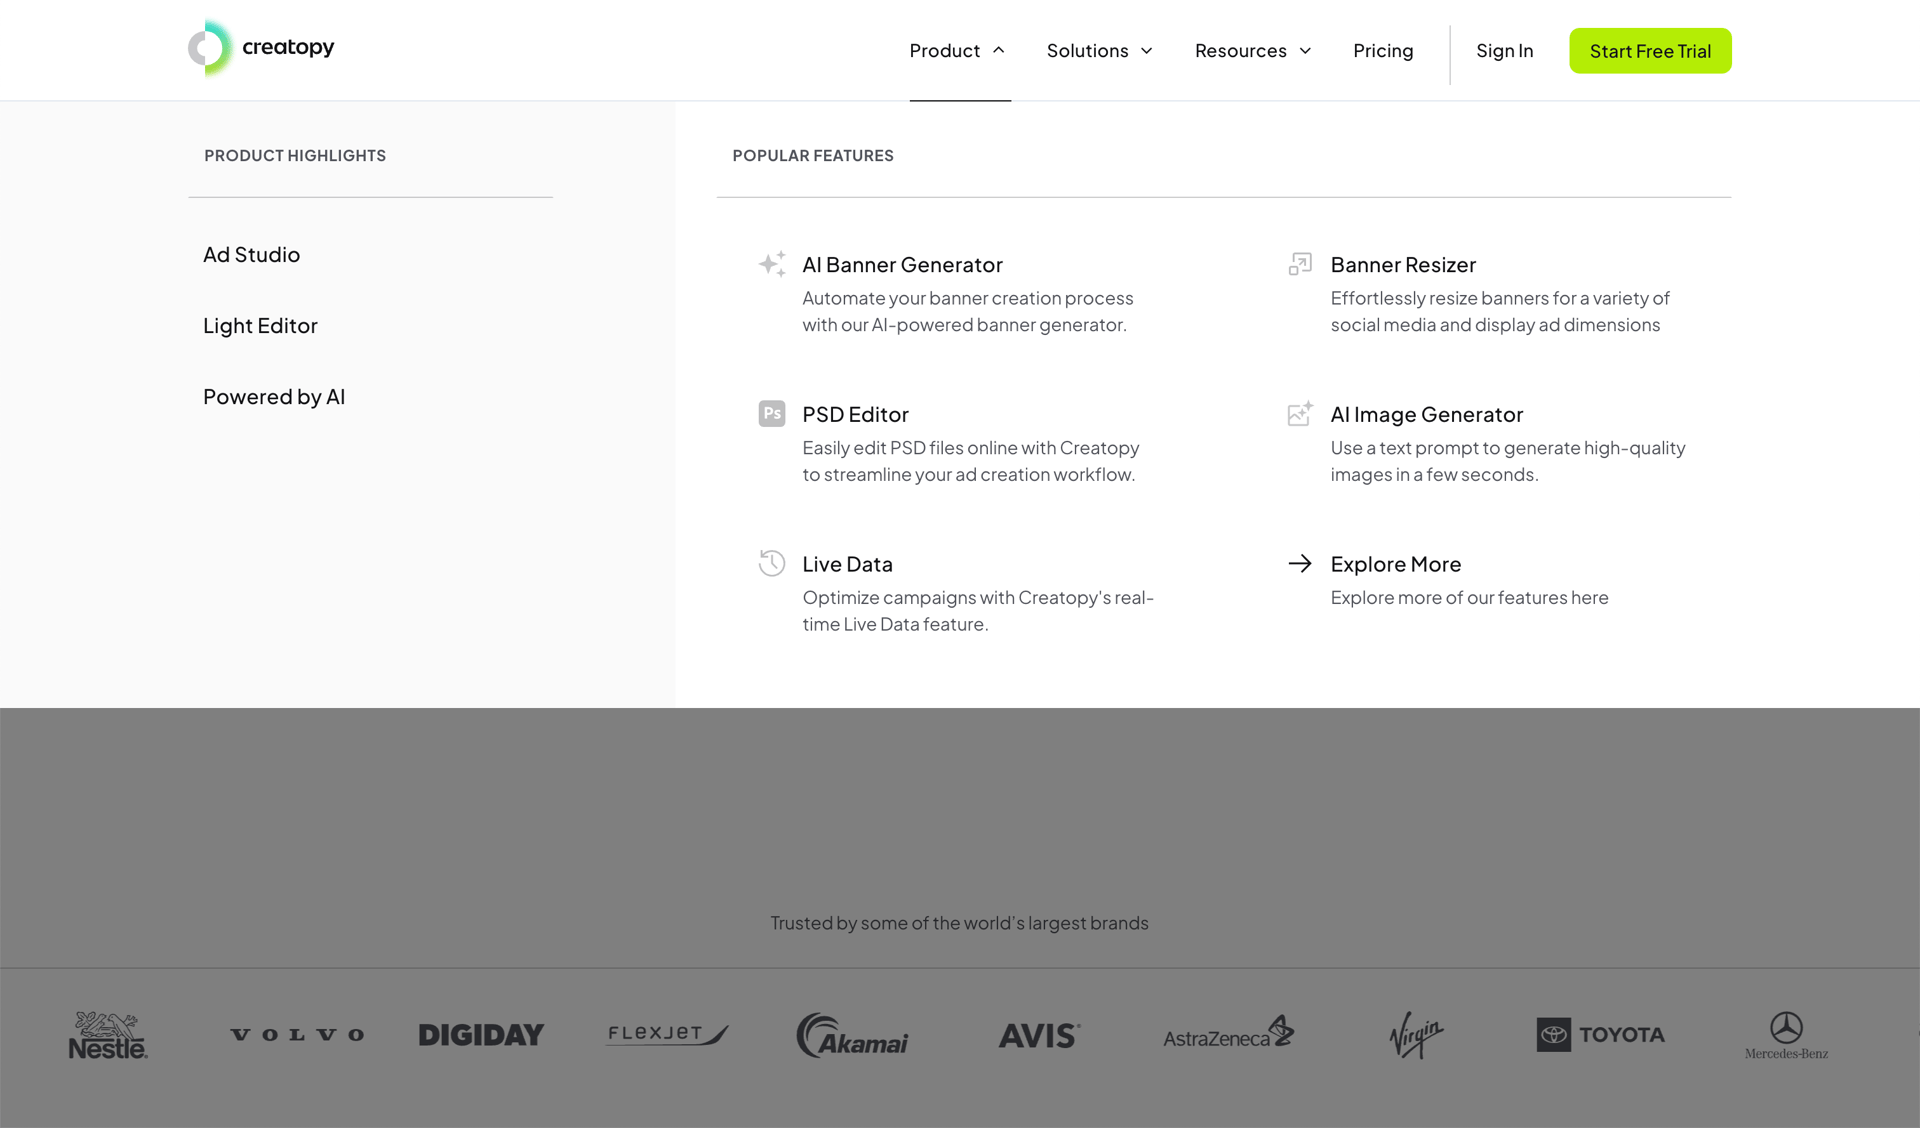Click the AVIS brand logo
Viewport: 1920px width, 1128px height.
coord(1039,1035)
